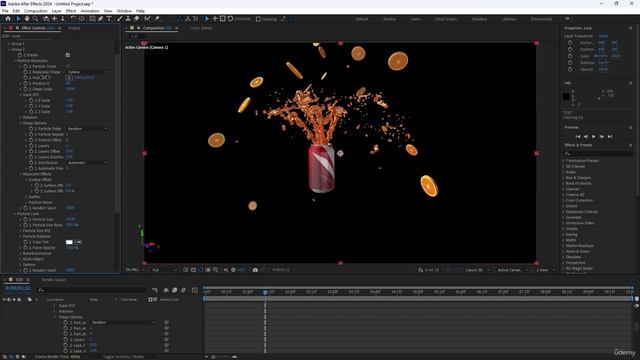Open the File menu
This screenshot has height=360, width=640.
click(5, 11)
